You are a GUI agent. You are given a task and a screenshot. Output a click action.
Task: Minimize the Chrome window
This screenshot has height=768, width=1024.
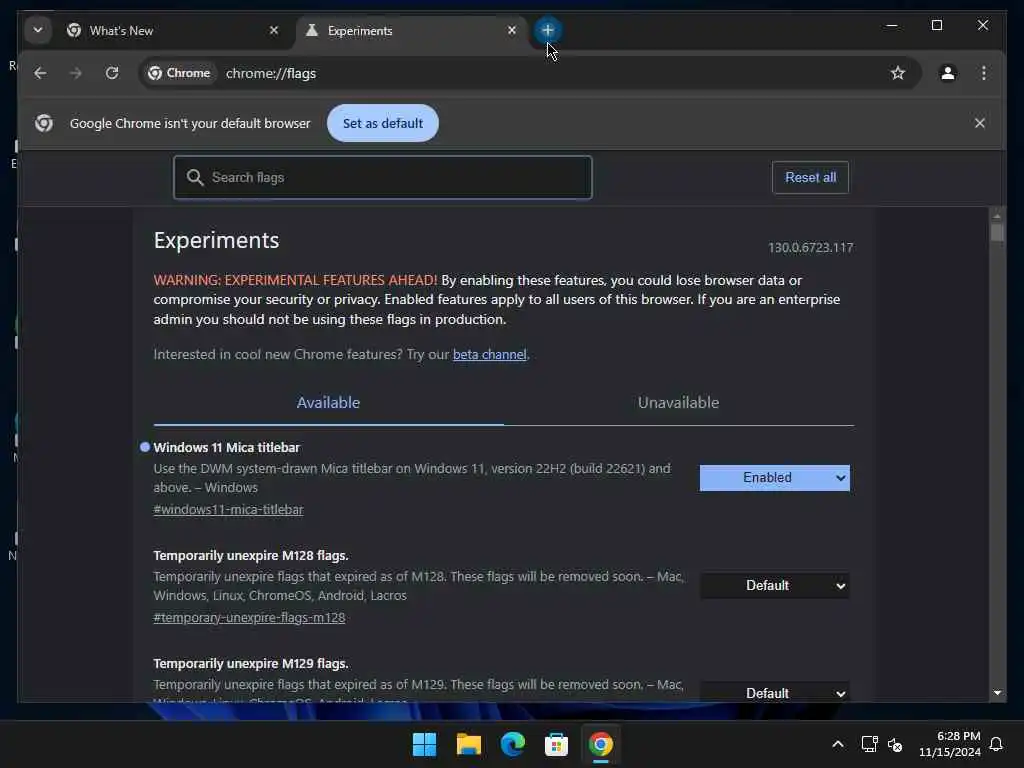(x=891, y=25)
